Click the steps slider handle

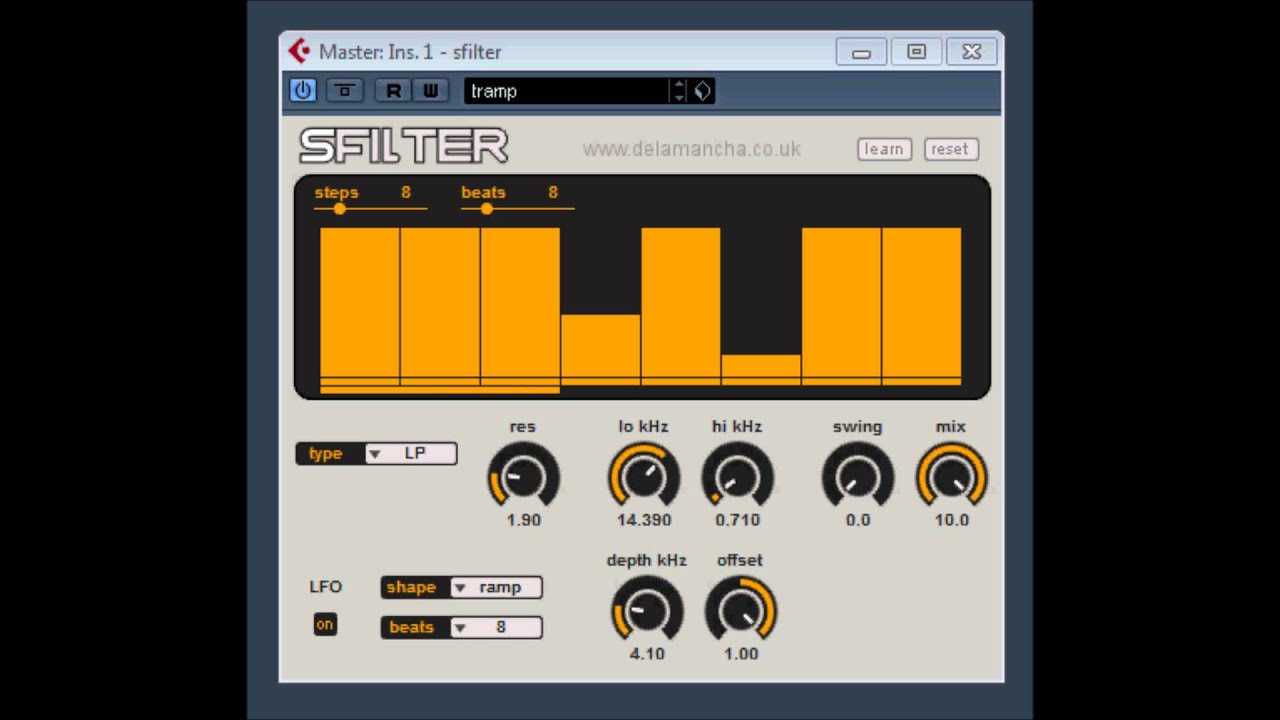point(340,208)
